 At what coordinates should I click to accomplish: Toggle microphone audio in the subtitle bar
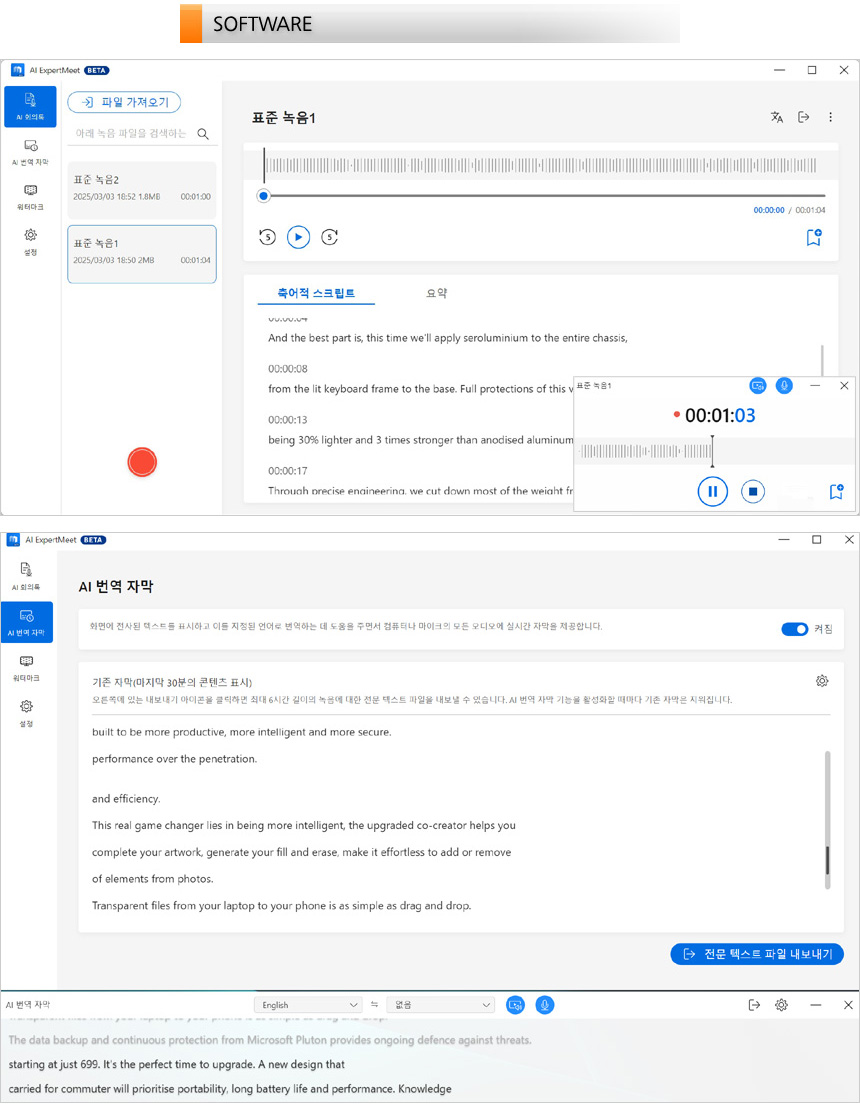[x=544, y=1005]
